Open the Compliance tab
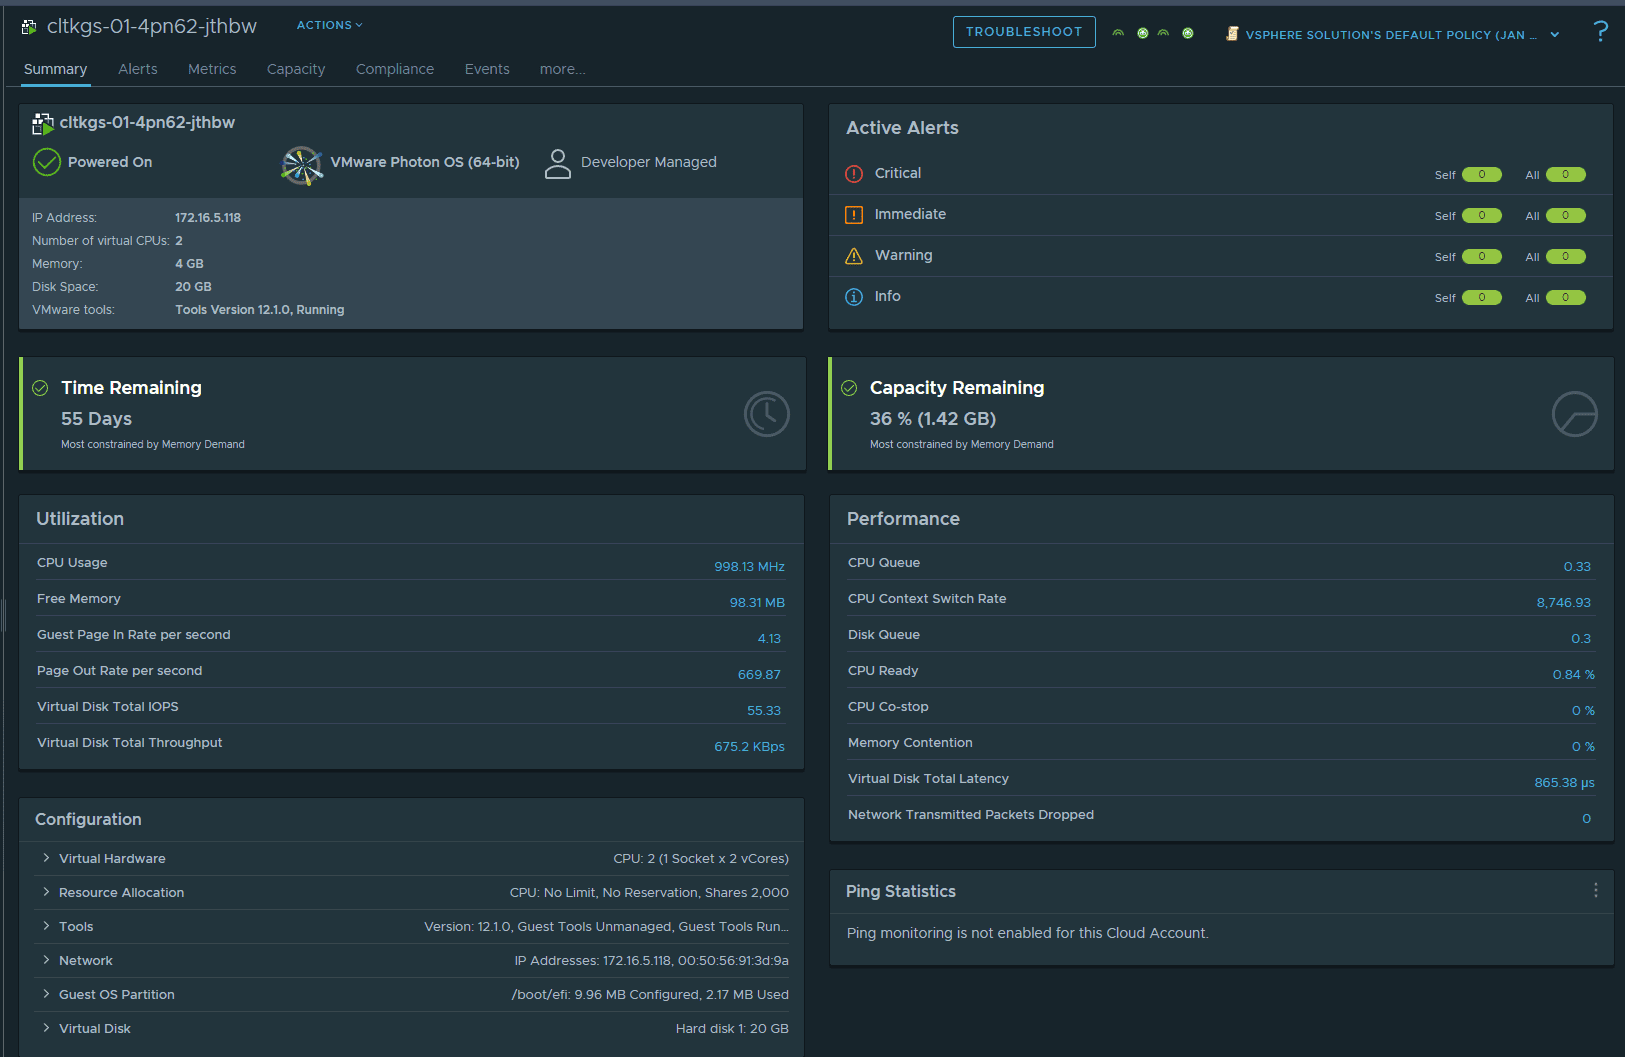The image size is (1625, 1057). pos(394,69)
